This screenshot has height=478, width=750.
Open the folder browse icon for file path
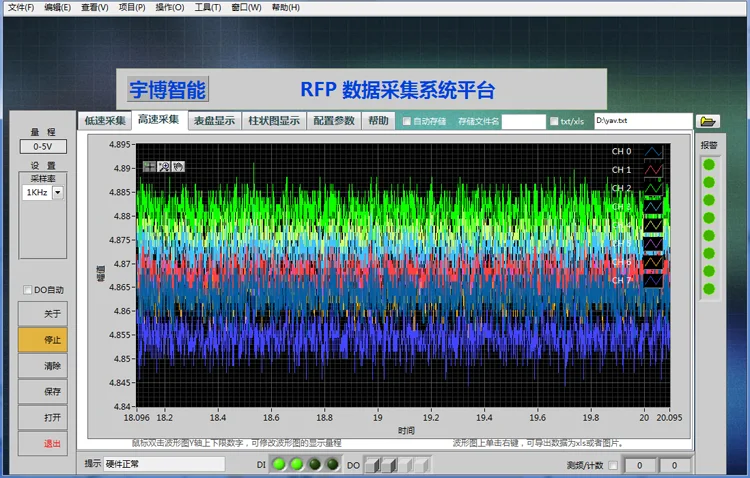(708, 121)
